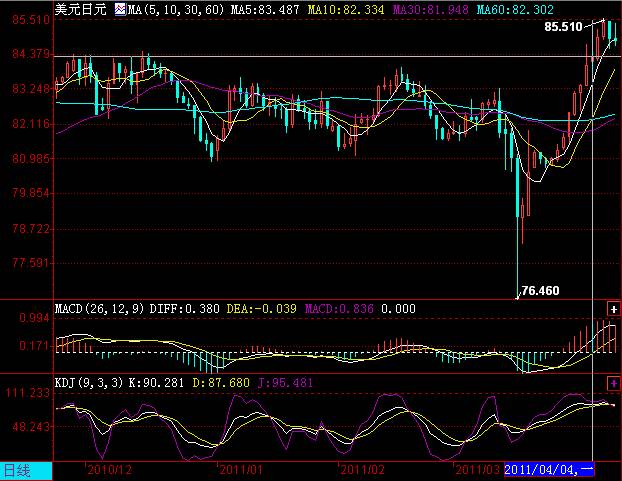
Task: Click the DIFF:0.380 value
Action: [184, 309]
